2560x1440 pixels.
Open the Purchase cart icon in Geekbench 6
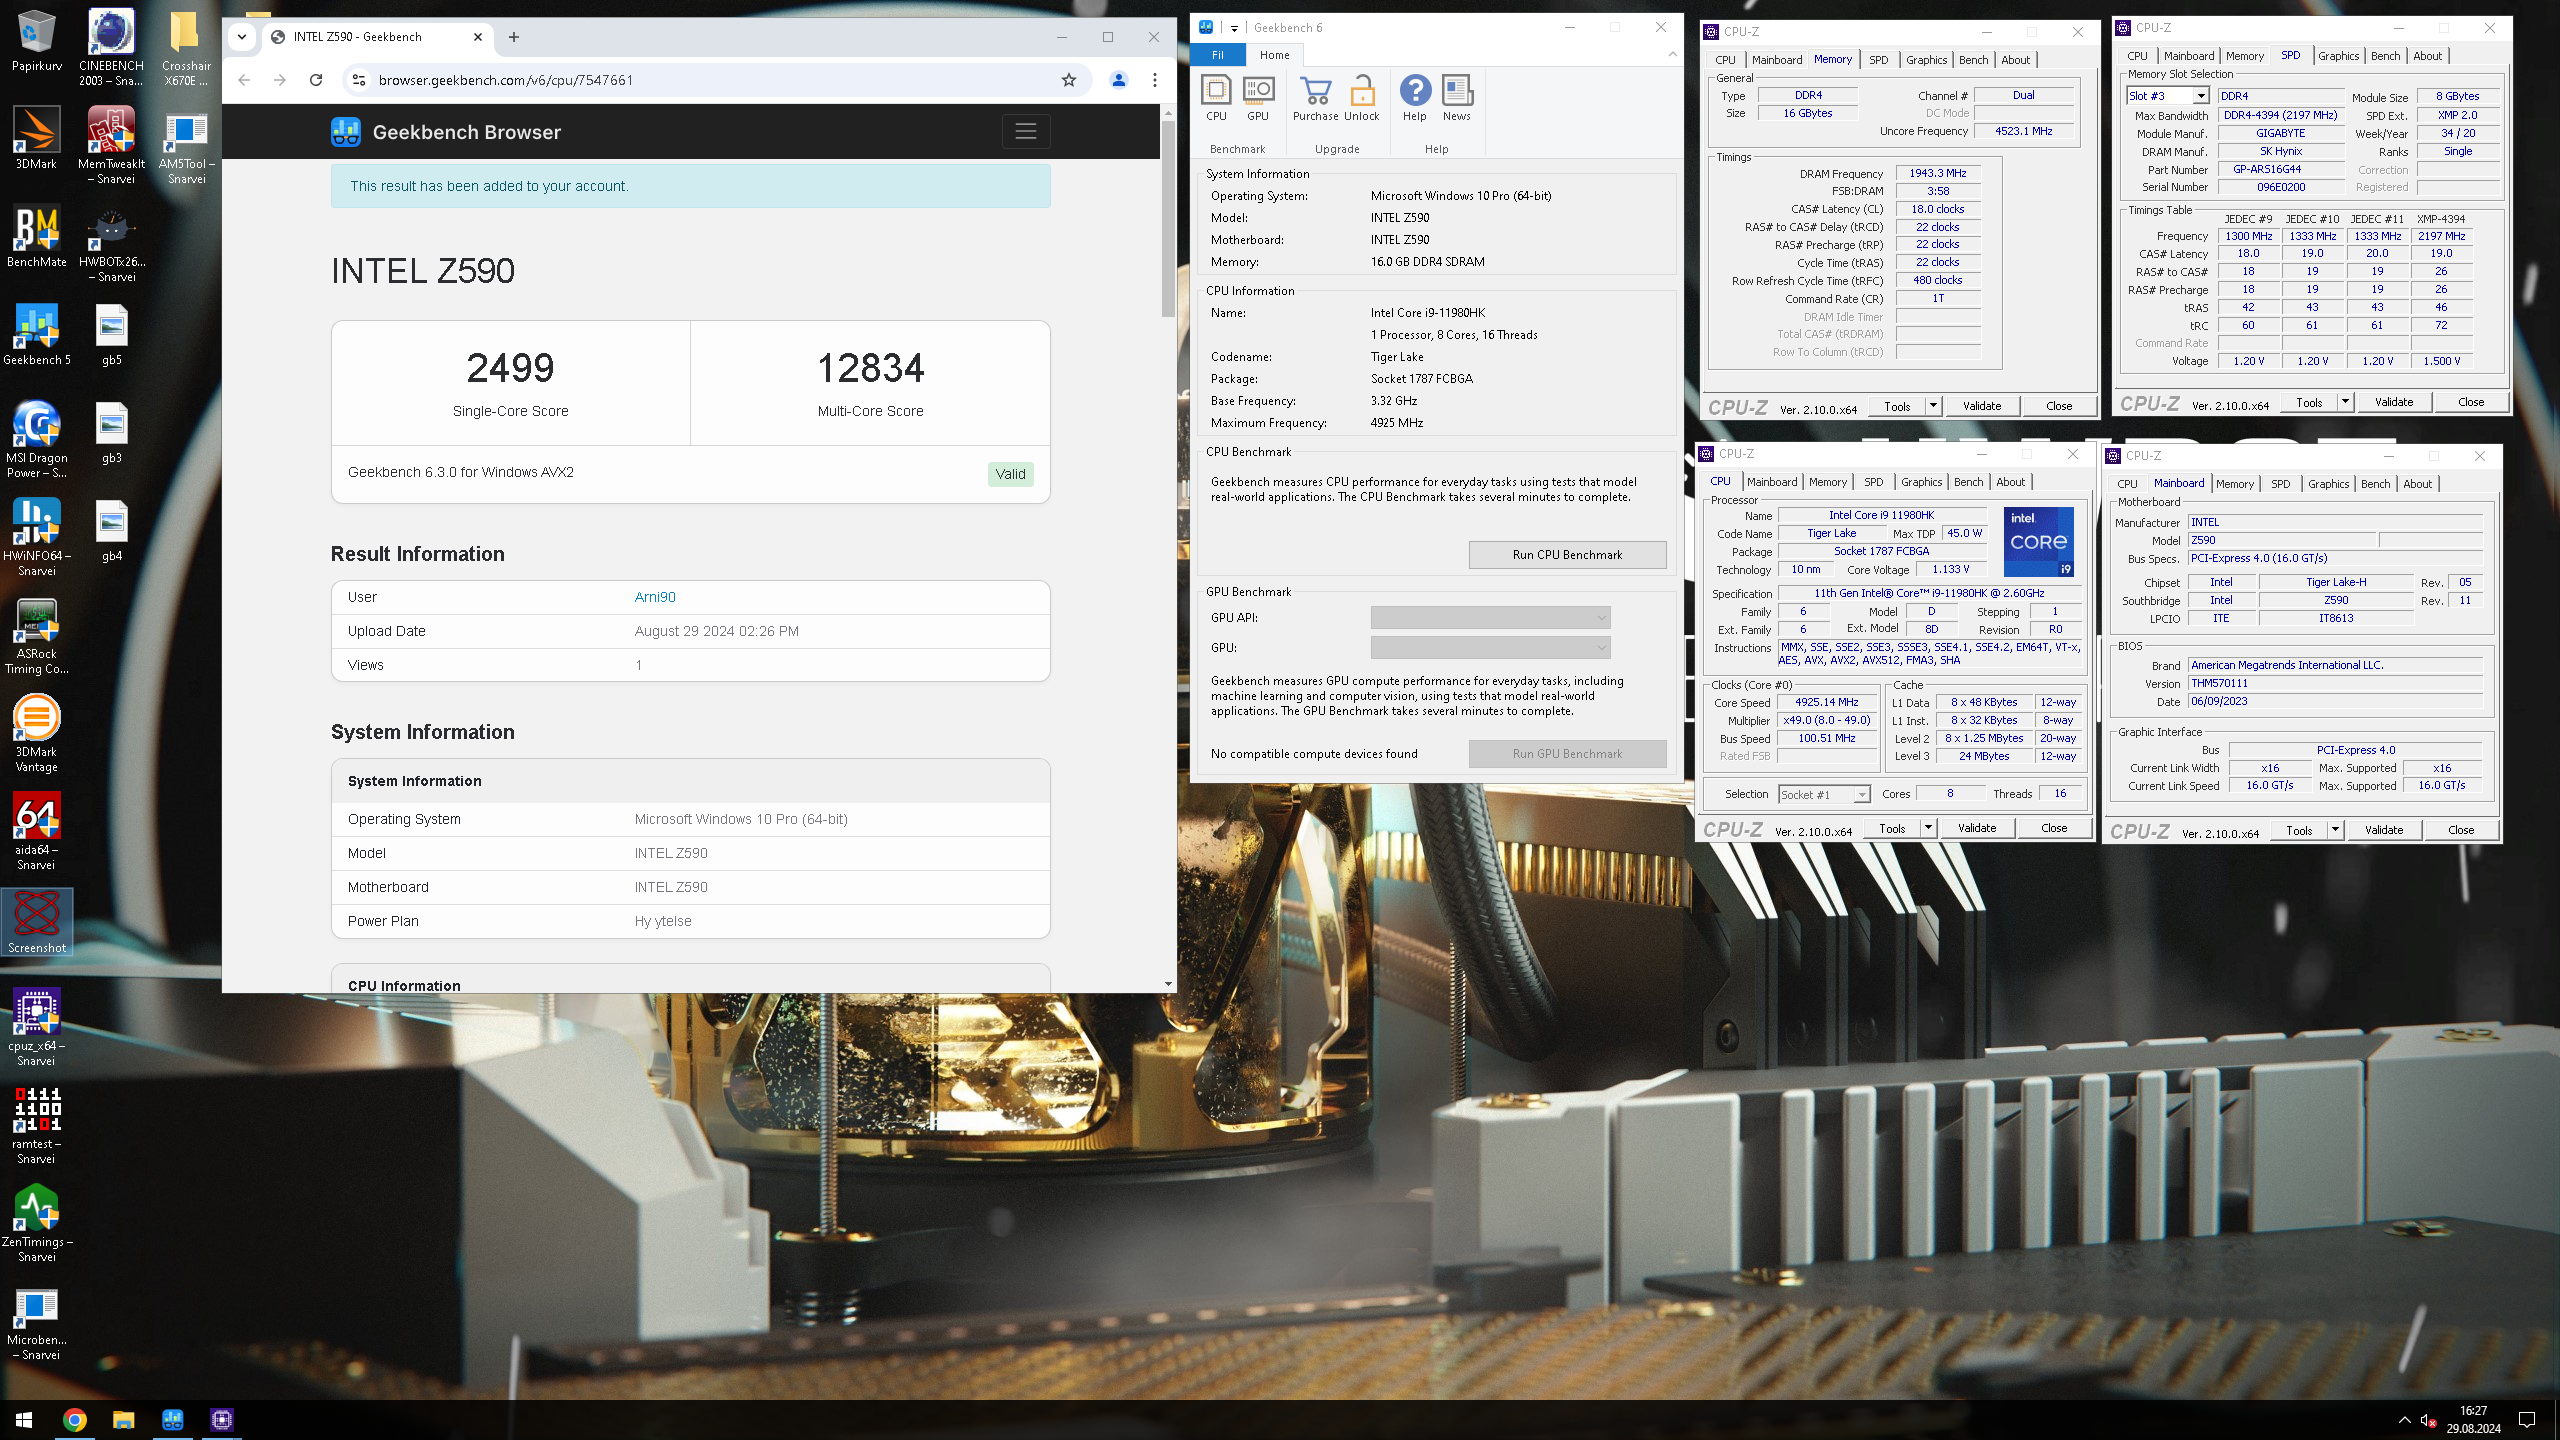click(x=1315, y=99)
